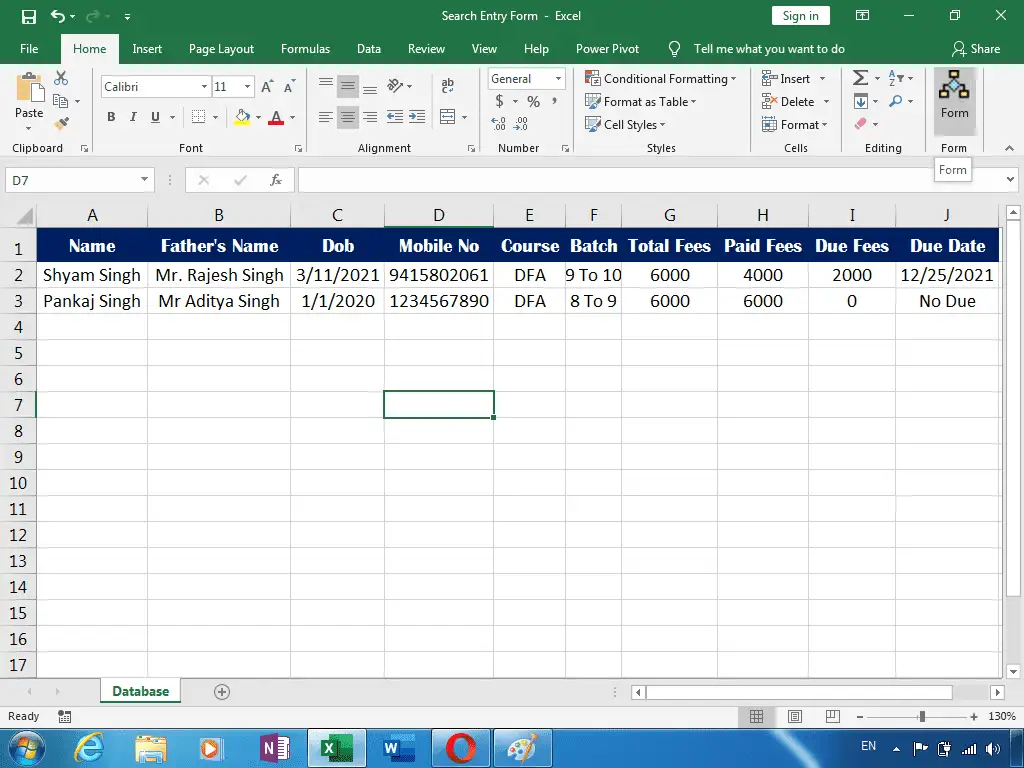Click the Decrease Decimal icon

click(521, 123)
